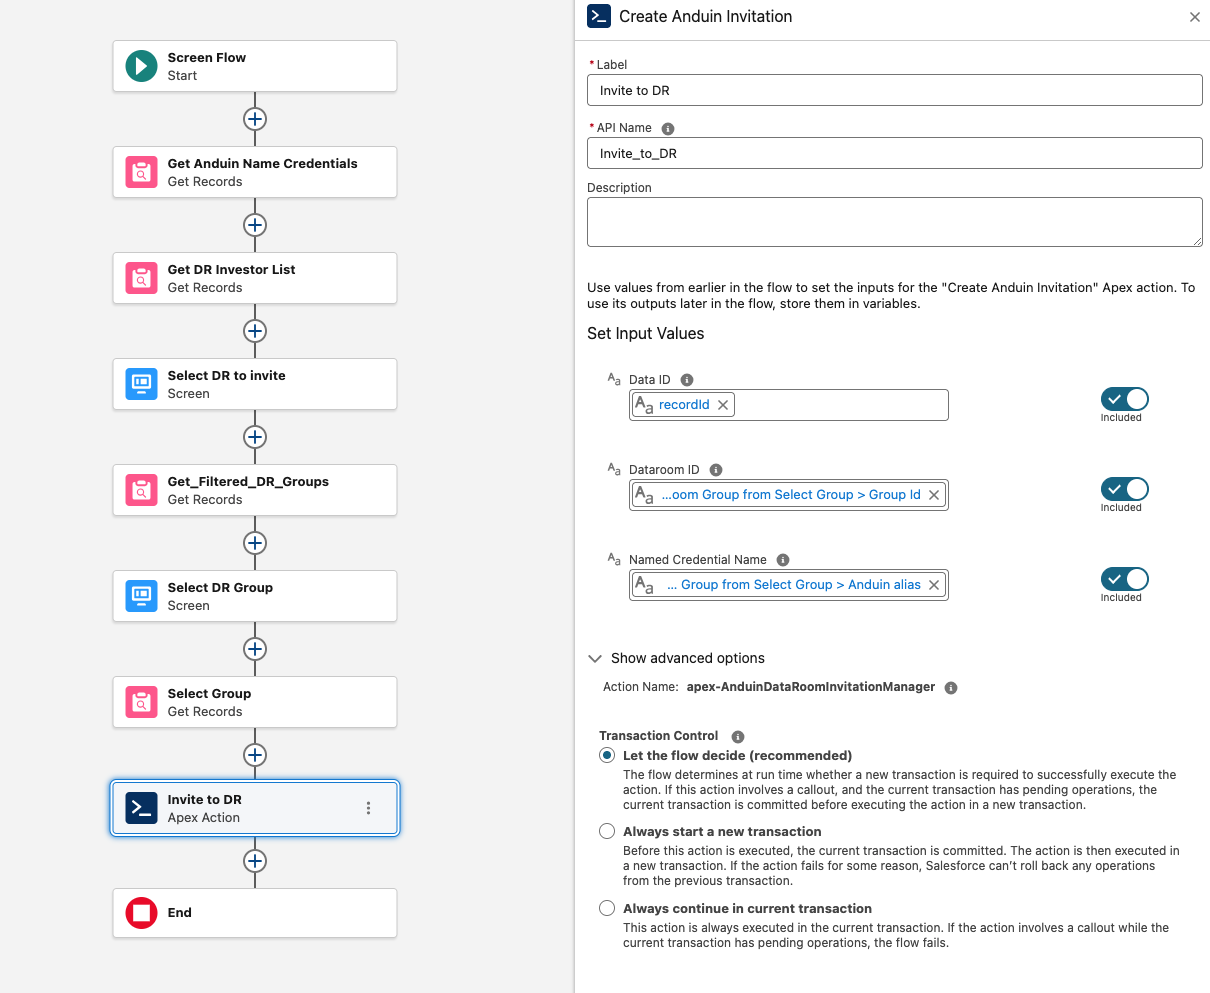The image size is (1210, 993).
Task: Add element below Get_Filtered_DR_Groups
Action: (255, 543)
